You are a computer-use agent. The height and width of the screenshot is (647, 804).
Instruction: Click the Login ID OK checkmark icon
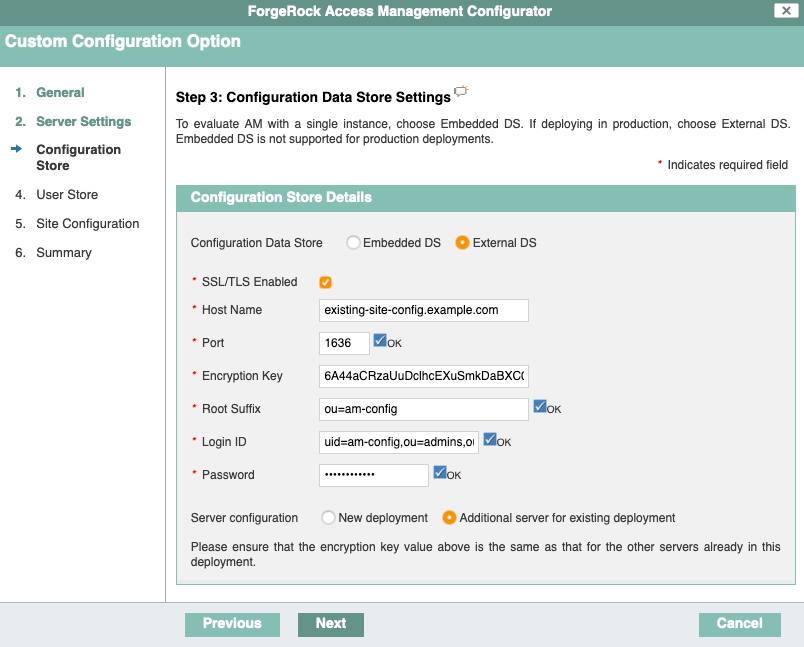click(490, 439)
